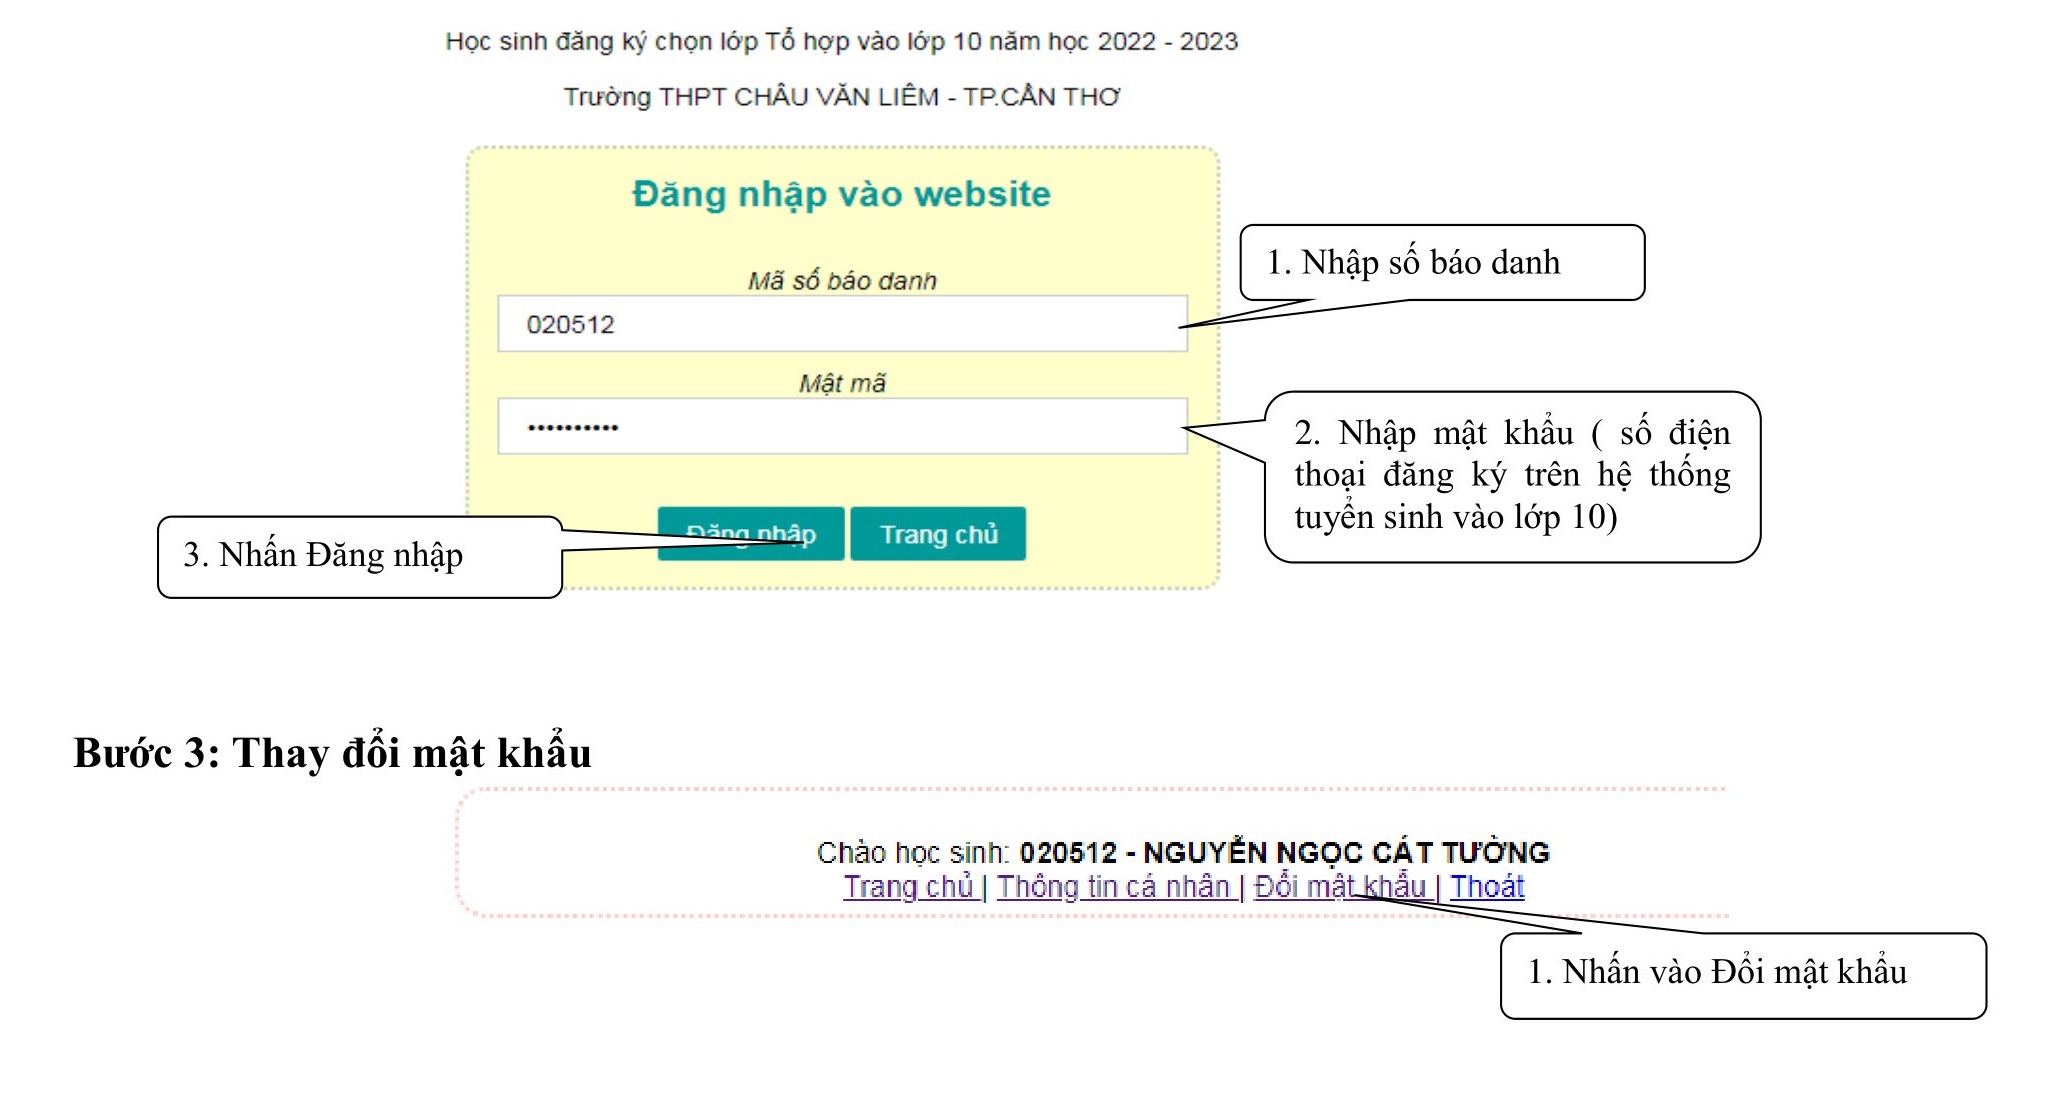Viewport: 2061px width, 1113px height.
Task: Click the Mật mã password field
Action: coord(842,427)
